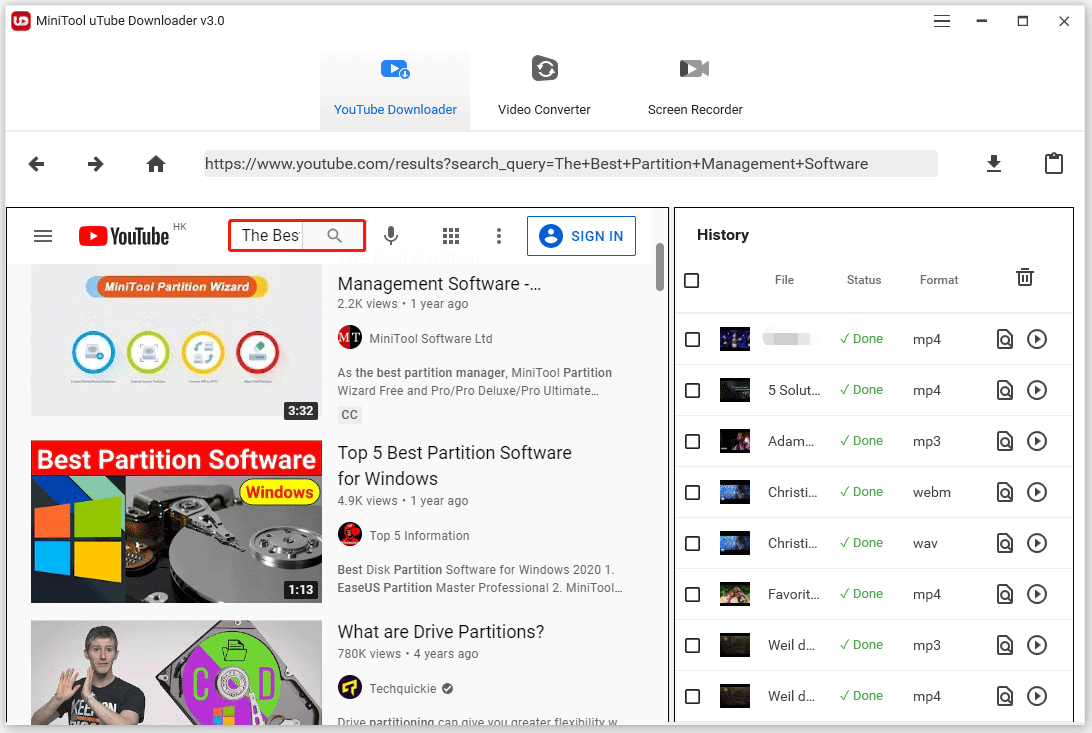
Task: Check the Weil d... mp4 row checkbox
Action: pos(692,696)
